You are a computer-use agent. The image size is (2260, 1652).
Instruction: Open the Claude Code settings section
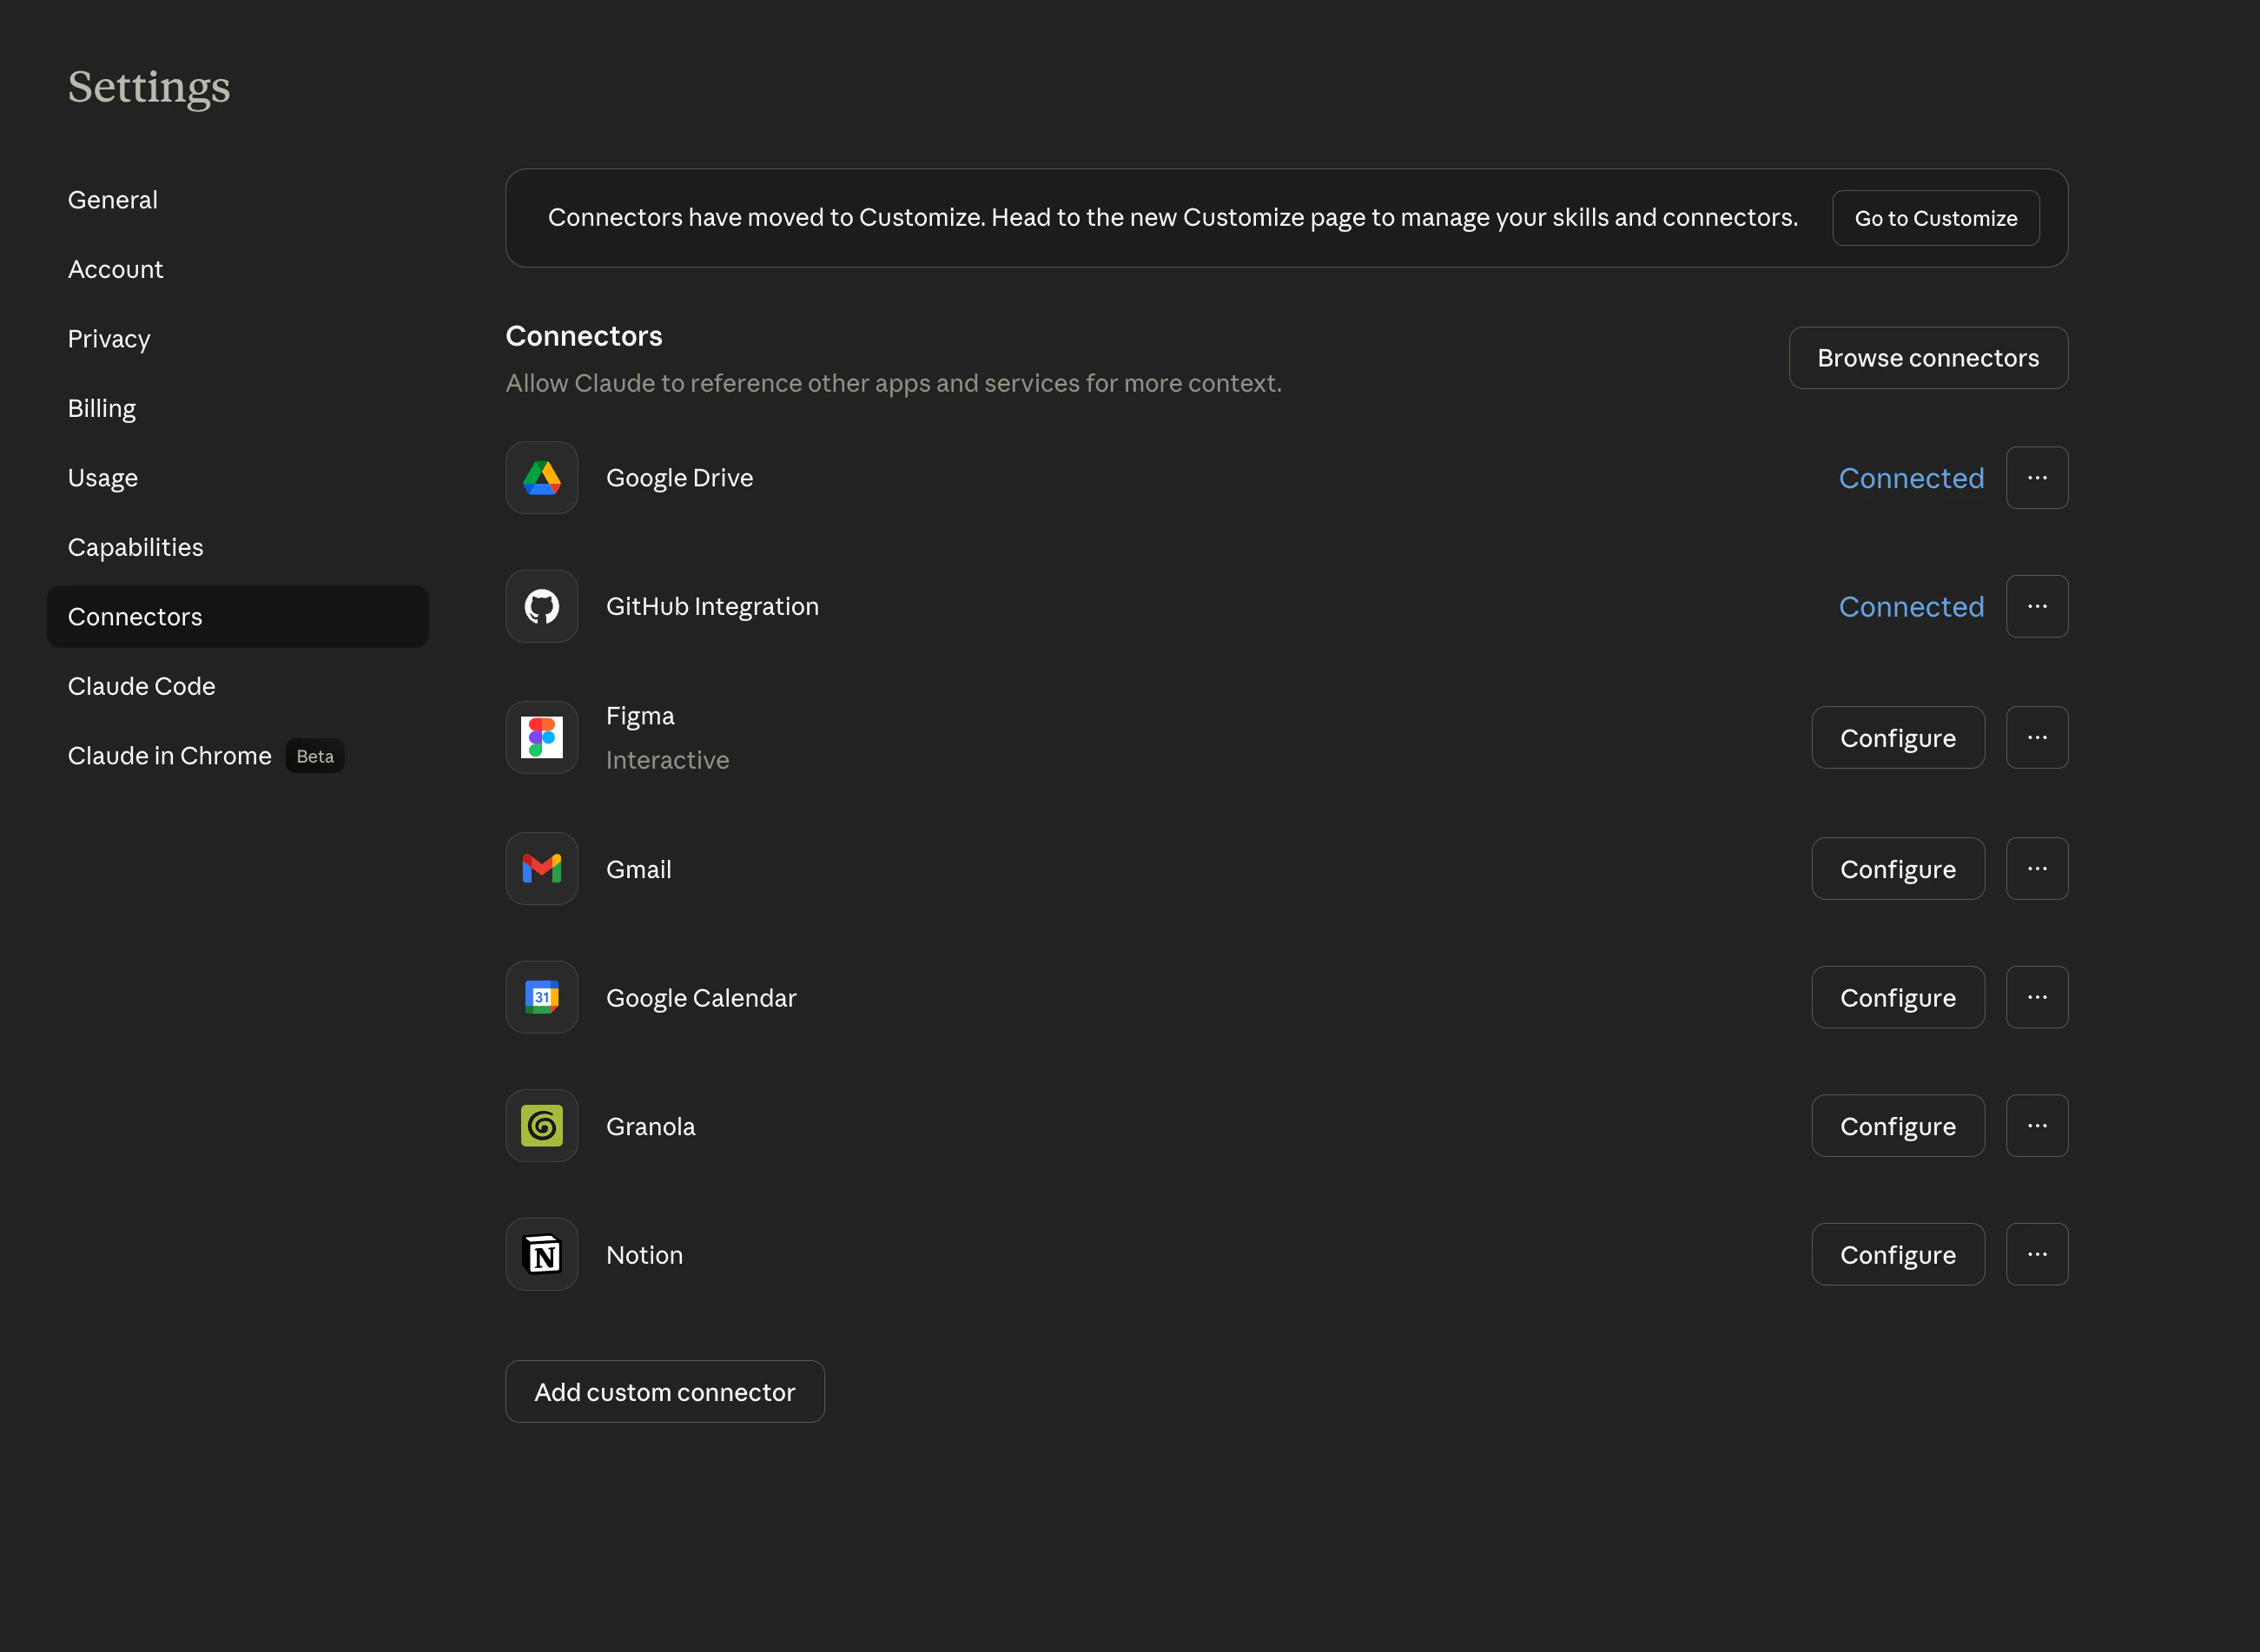pyautogui.click(x=238, y=686)
